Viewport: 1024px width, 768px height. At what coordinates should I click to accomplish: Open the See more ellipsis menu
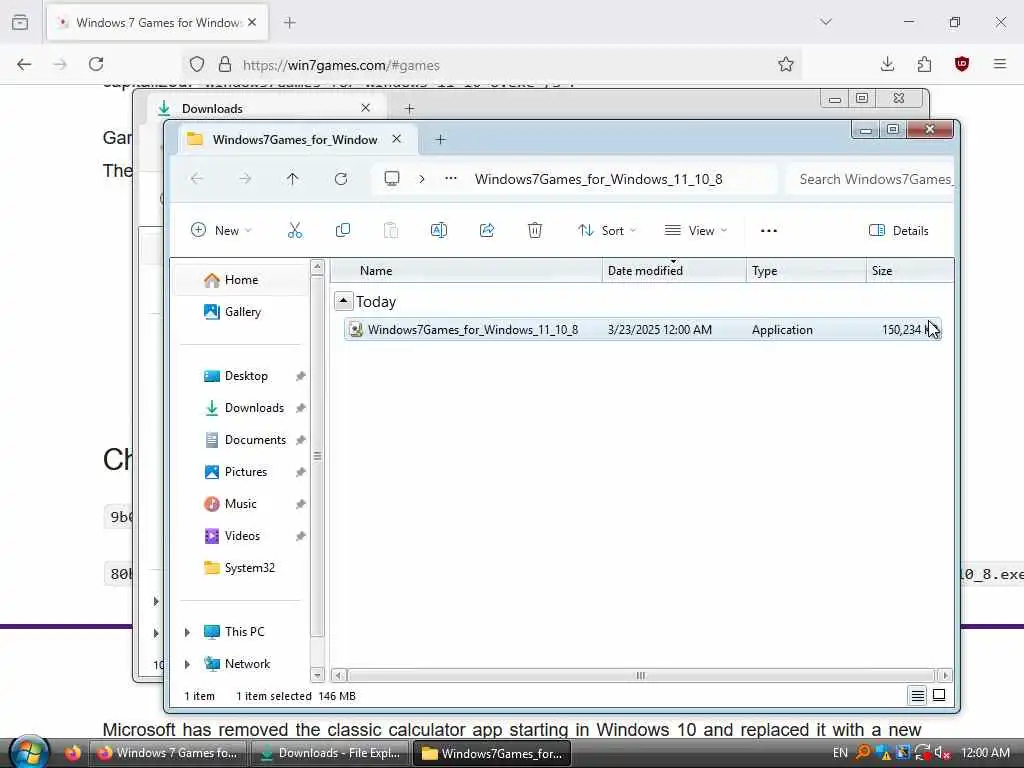click(x=769, y=231)
